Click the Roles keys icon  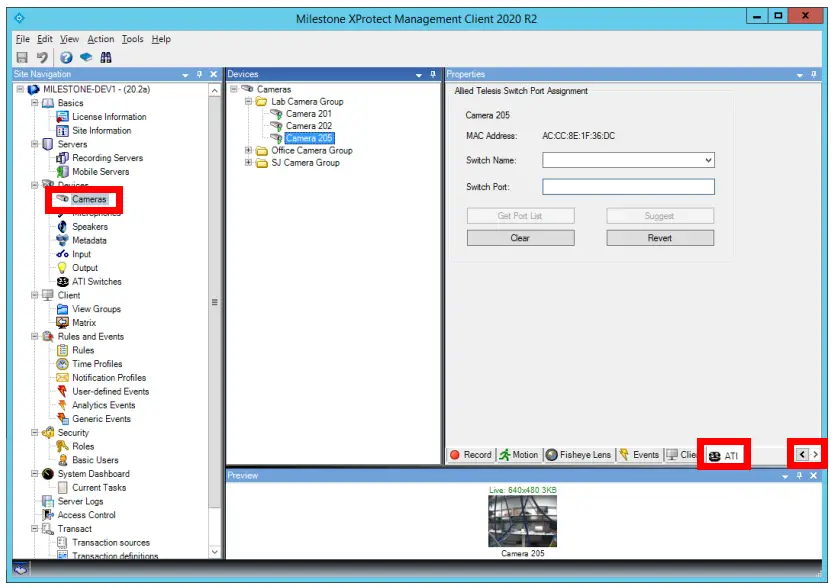62,446
